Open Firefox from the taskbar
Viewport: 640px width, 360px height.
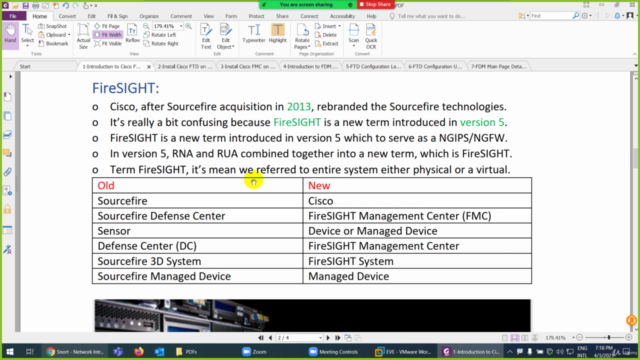[139, 351]
